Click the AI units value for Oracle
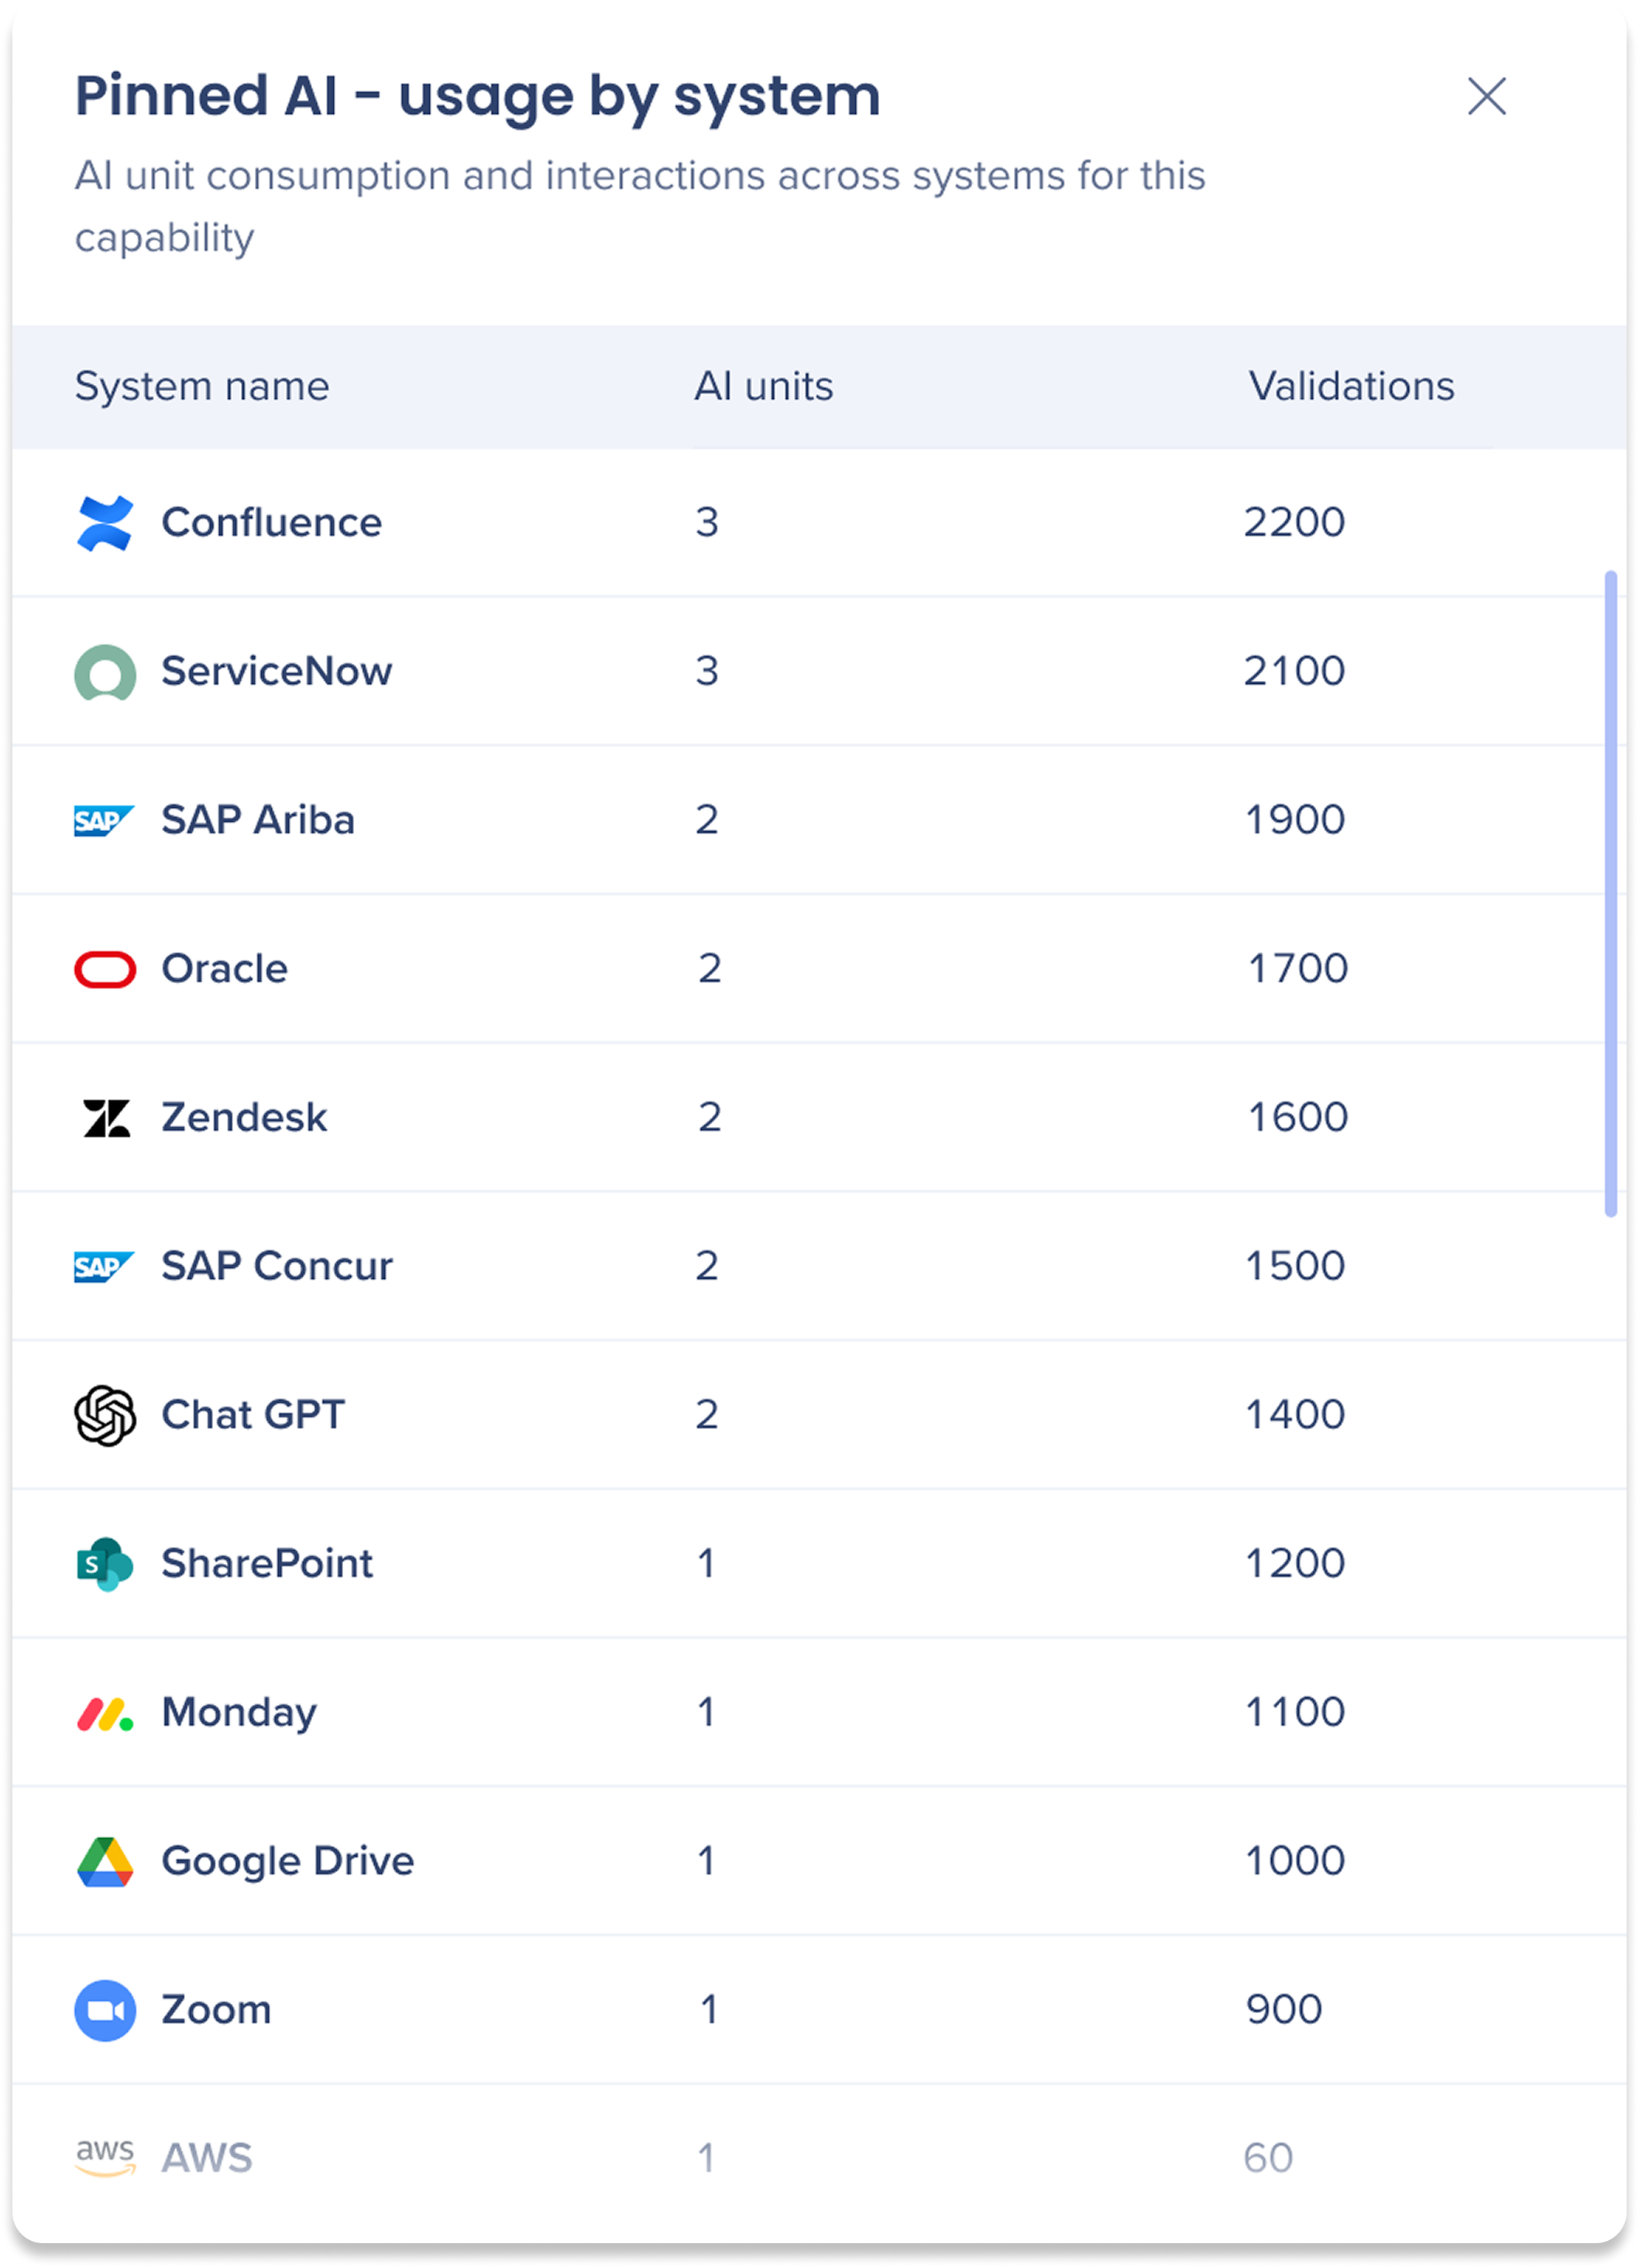Screen dimensions: 1639x2268 pos(710,968)
